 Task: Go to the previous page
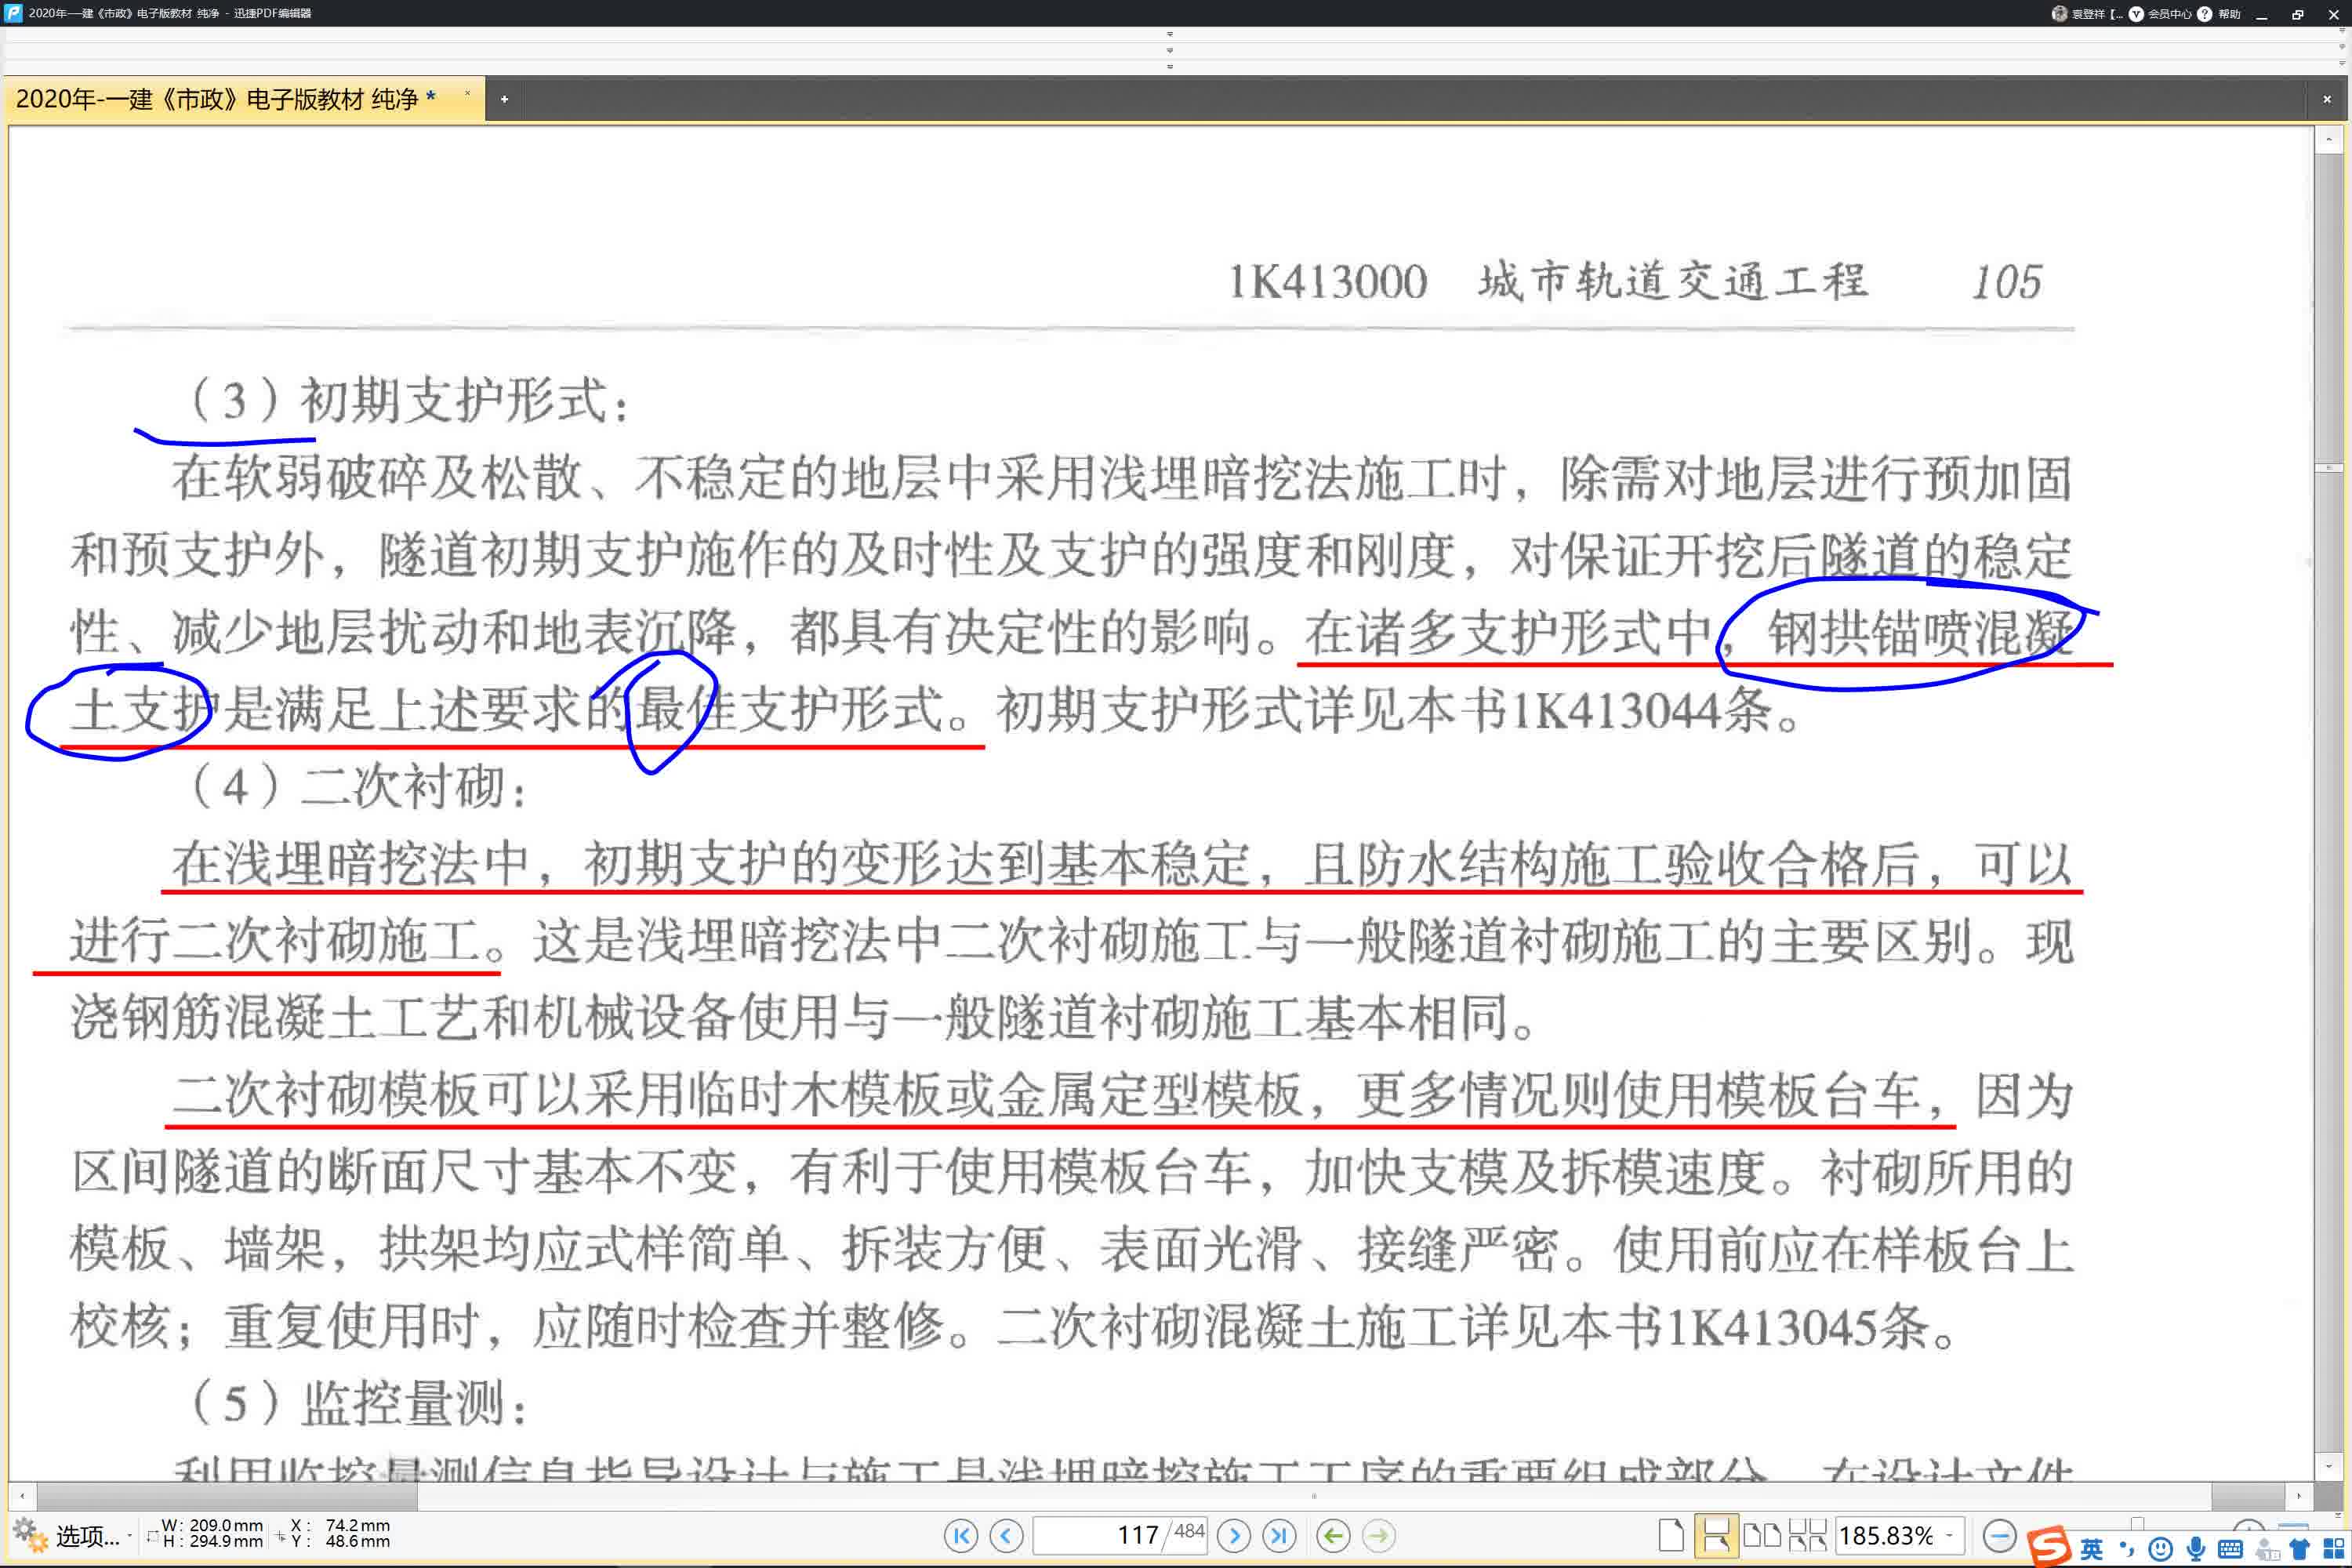coord(1006,1535)
